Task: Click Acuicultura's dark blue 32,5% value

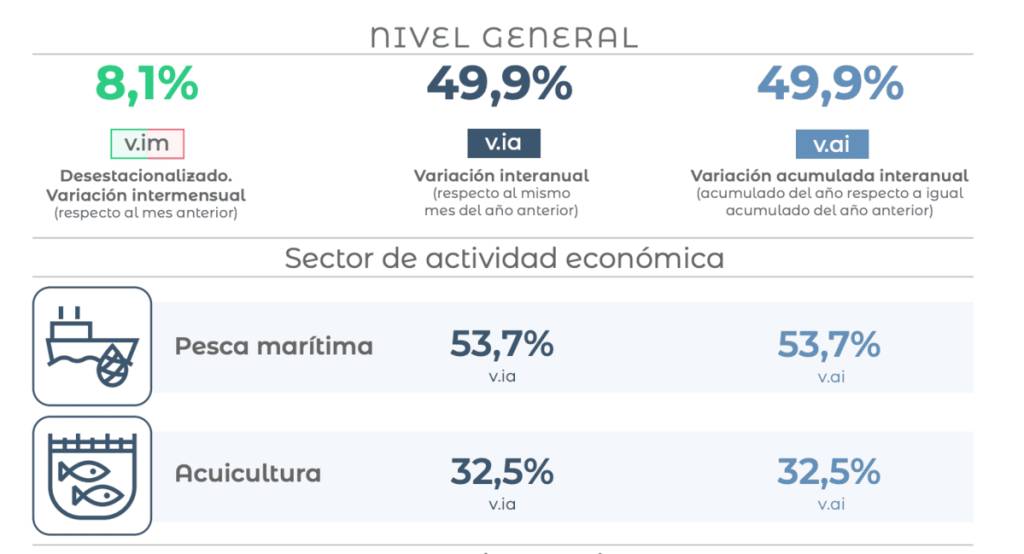Action: tap(501, 471)
